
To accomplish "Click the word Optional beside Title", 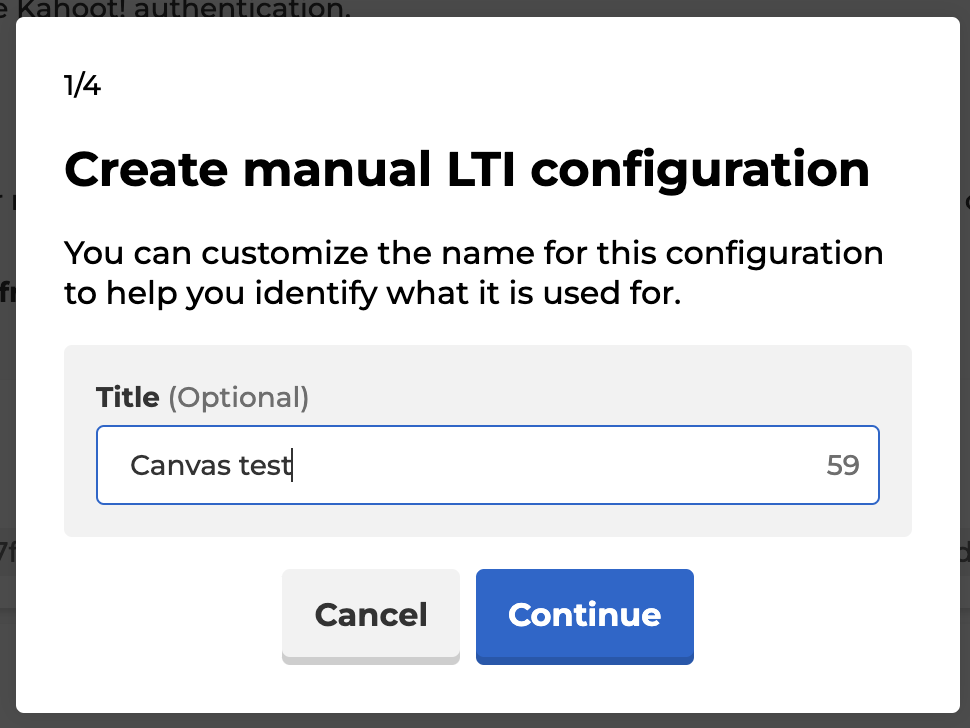I will point(240,397).
